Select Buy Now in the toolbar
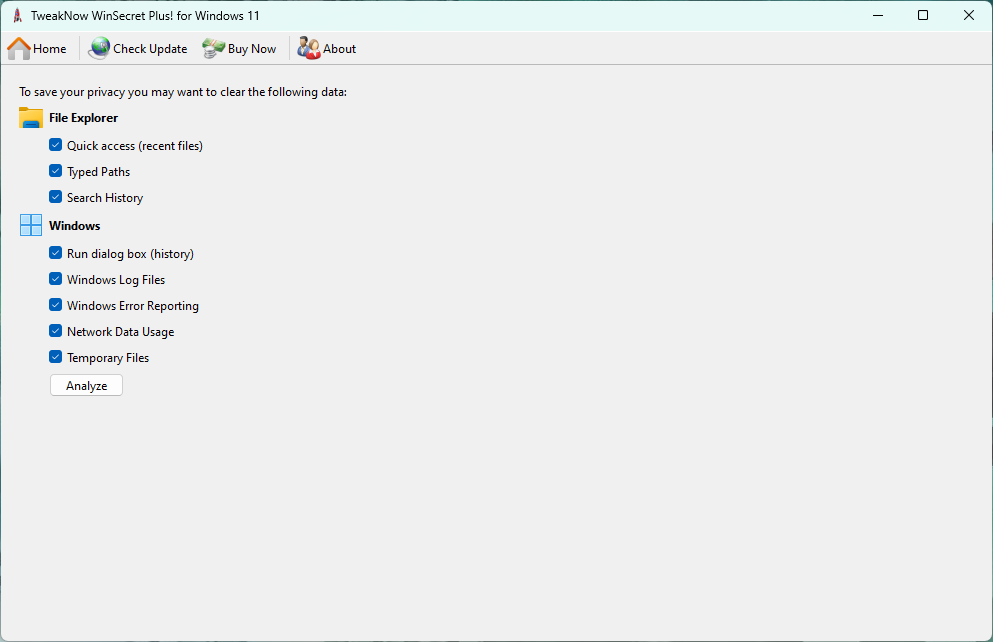 239,49
